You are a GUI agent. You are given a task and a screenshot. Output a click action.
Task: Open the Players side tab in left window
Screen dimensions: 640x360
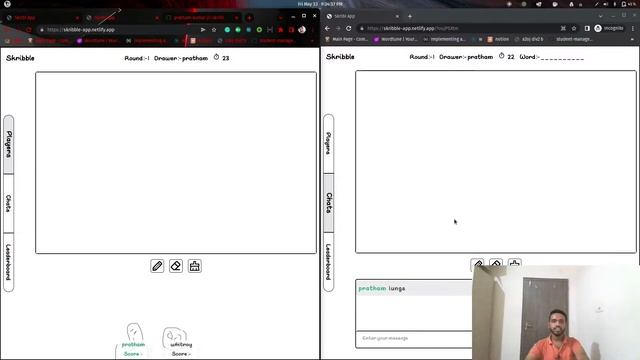pos(9,144)
